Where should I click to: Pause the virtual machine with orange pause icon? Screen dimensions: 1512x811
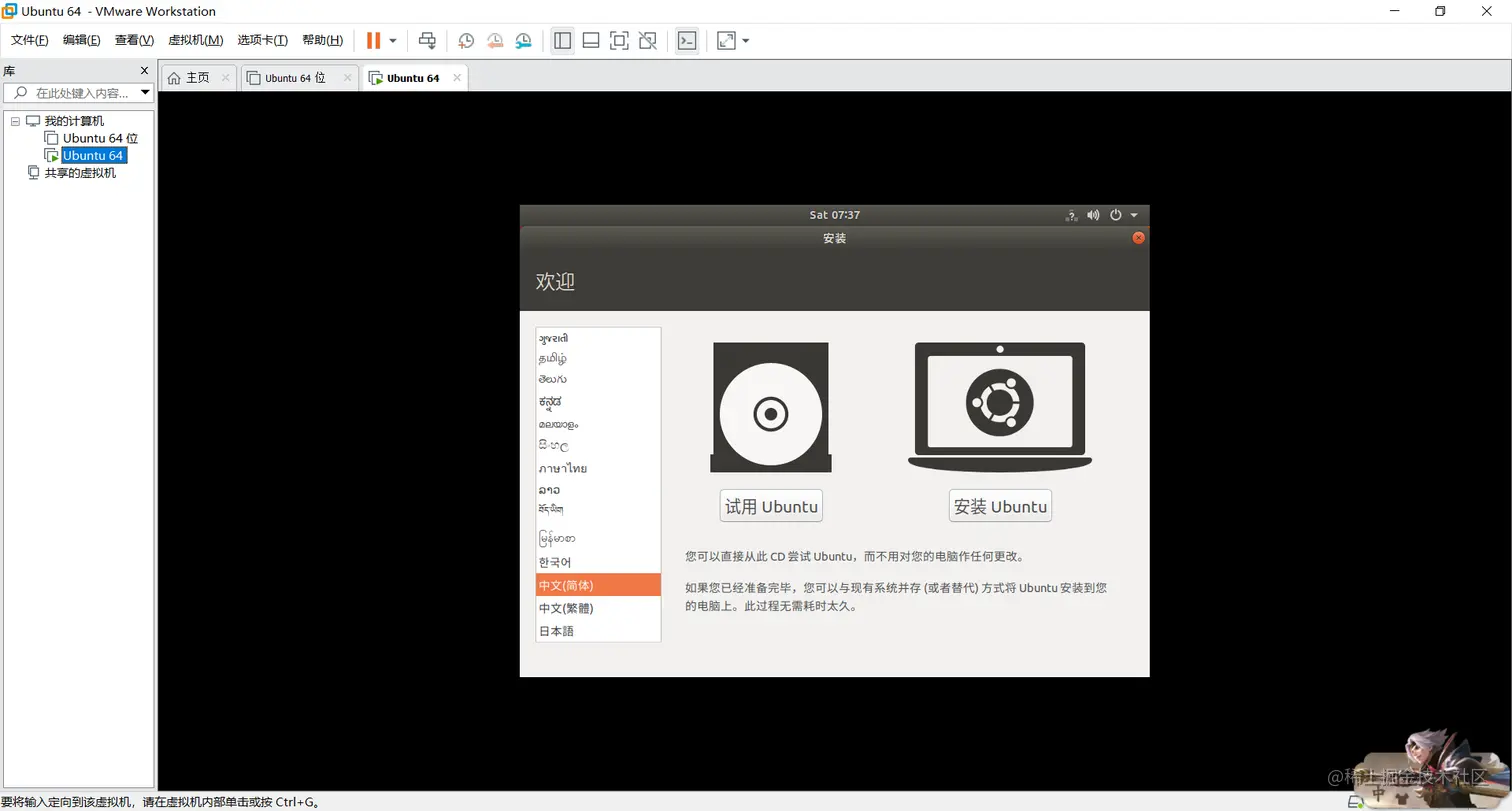pos(373,40)
